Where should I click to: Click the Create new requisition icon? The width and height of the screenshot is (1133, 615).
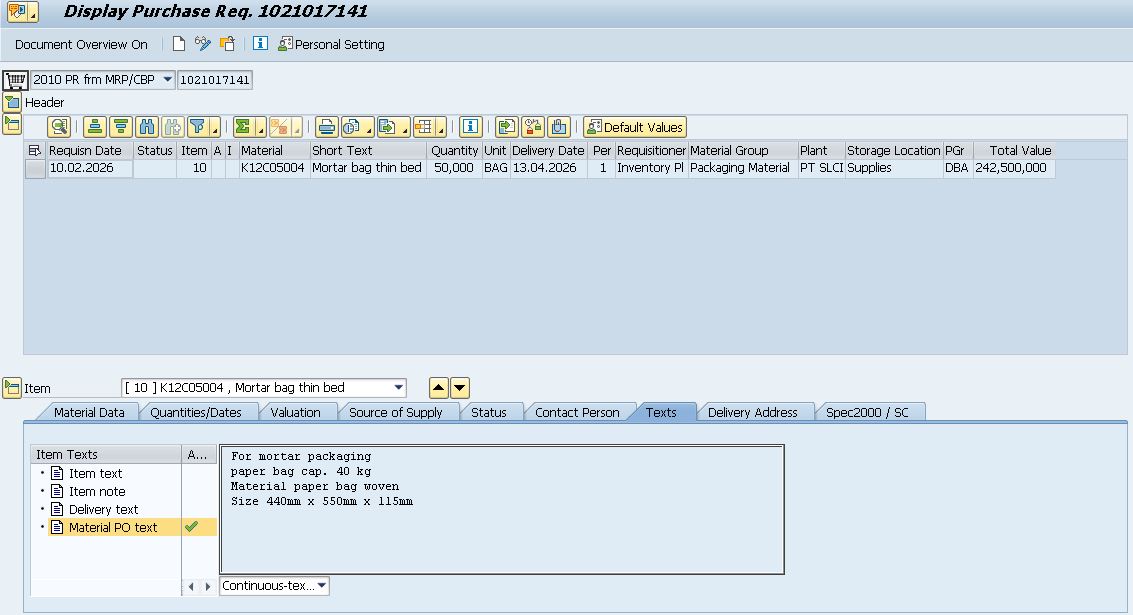[179, 44]
